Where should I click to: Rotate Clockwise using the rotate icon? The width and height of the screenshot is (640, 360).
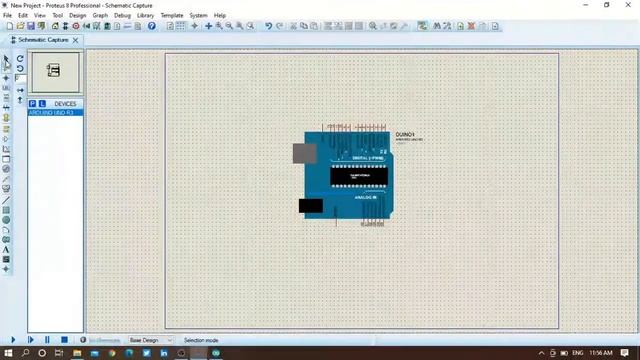tap(20, 59)
